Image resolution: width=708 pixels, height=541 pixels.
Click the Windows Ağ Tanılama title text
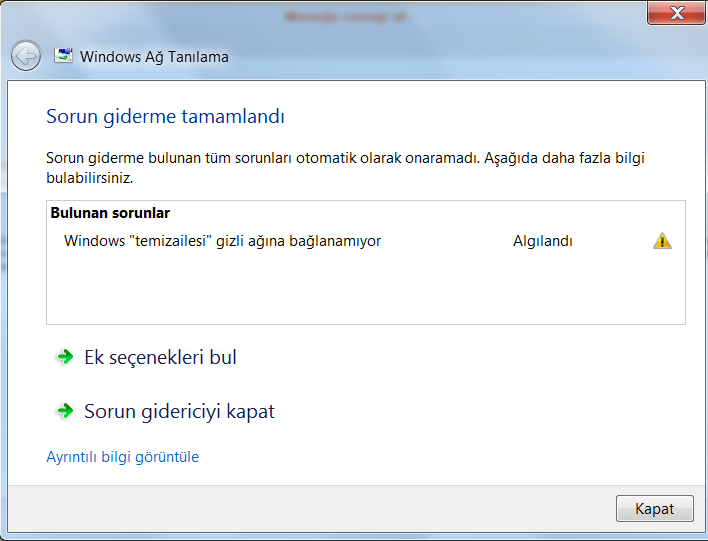154,57
